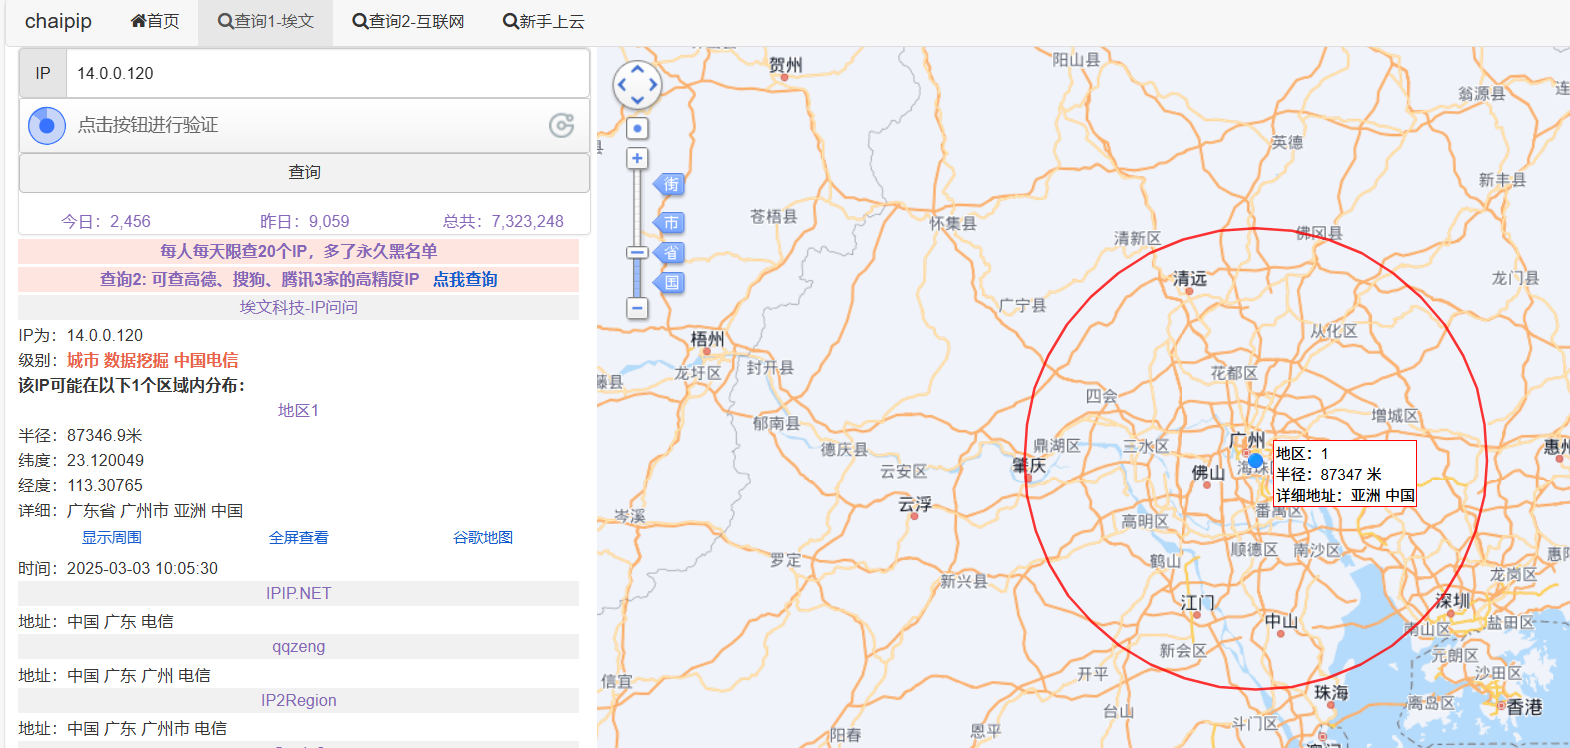This screenshot has height=748, width=1570.
Task: Click the 每人每天限查20个IP notice
Action: click(x=298, y=251)
